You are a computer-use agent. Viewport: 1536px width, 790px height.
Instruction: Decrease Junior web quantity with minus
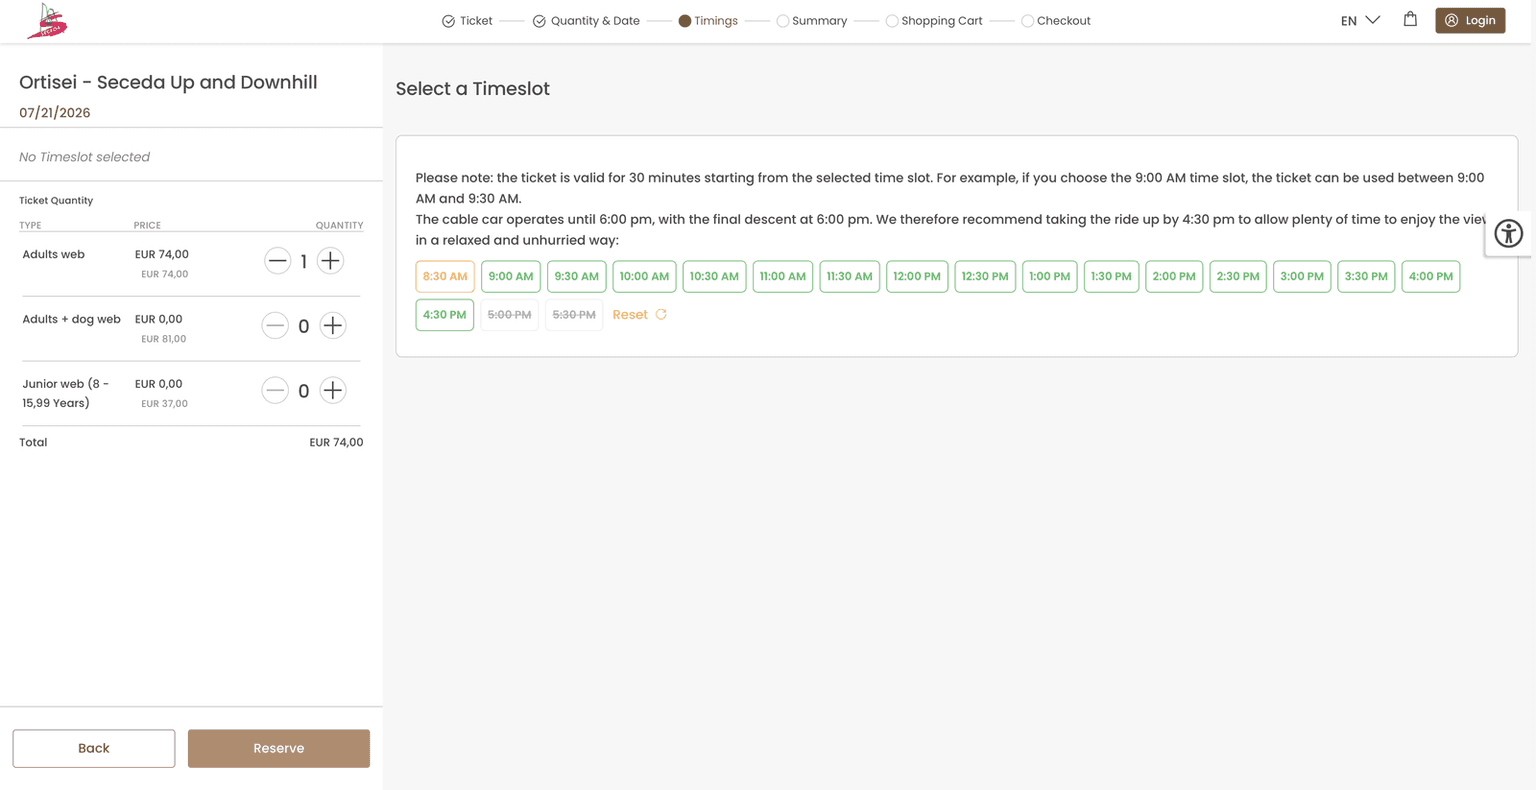click(x=275, y=391)
